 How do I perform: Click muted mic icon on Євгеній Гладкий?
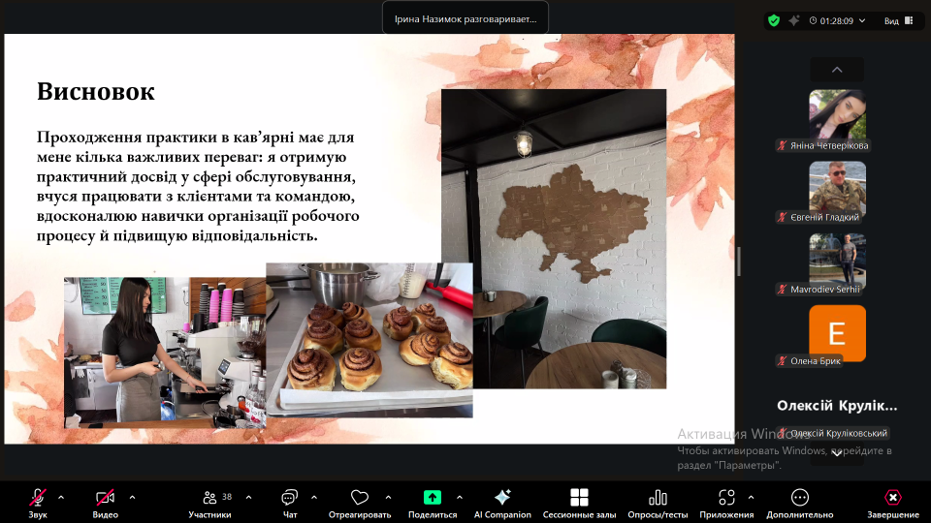[782, 217]
